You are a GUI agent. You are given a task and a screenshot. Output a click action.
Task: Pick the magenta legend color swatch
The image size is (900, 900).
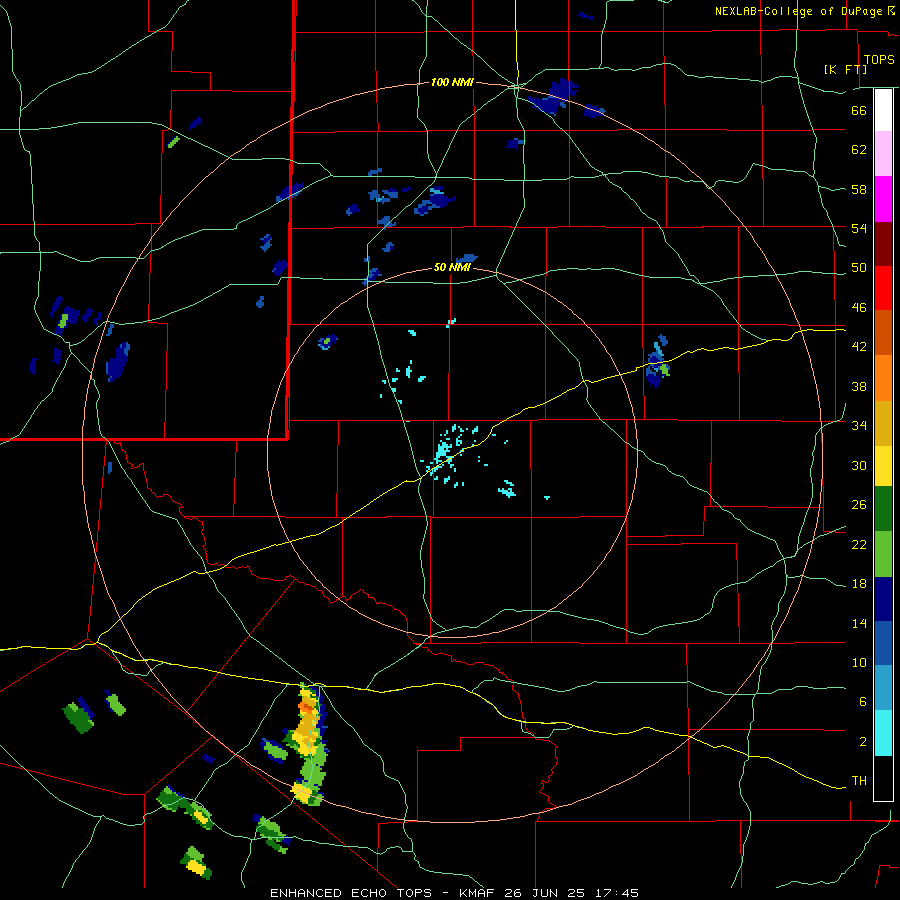click(x=883, y=199)
